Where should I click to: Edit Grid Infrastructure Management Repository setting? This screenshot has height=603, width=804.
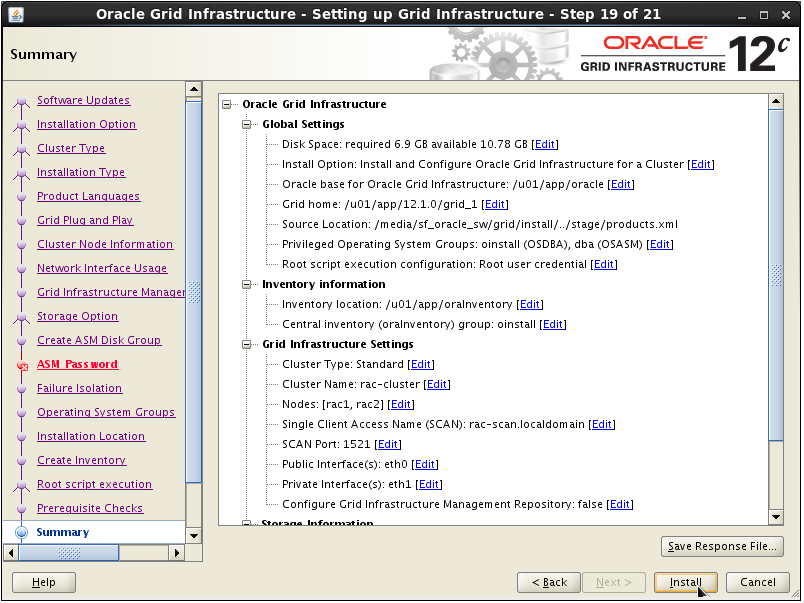point(619,505)
